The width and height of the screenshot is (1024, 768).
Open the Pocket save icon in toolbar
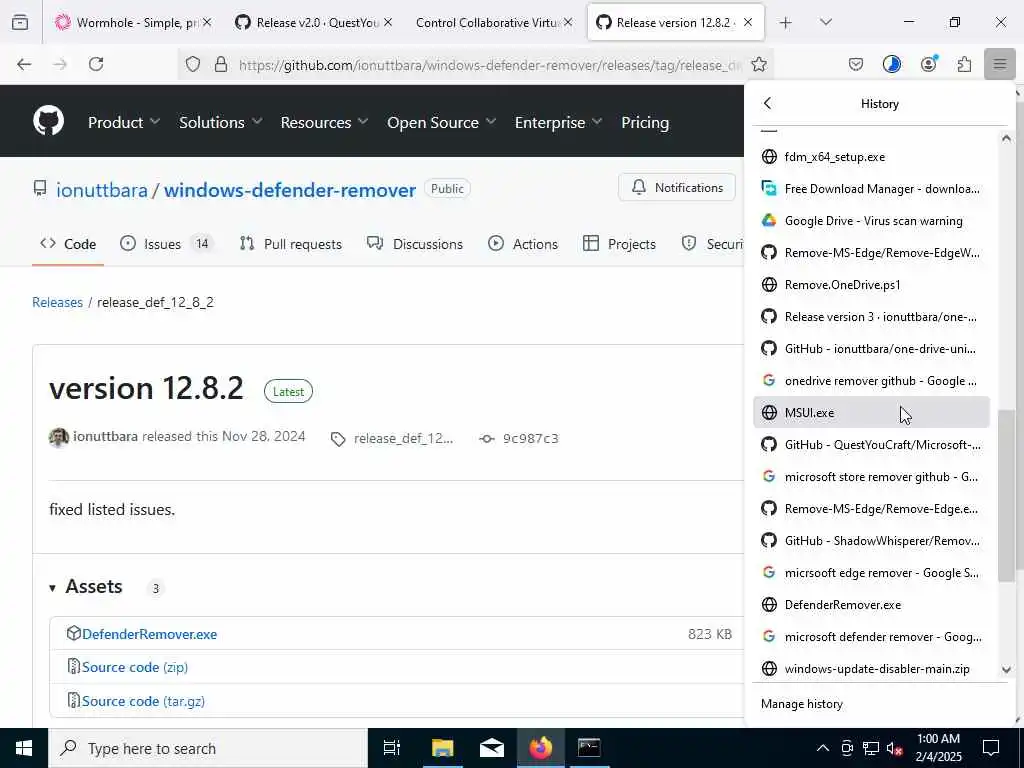coord(856,64)
